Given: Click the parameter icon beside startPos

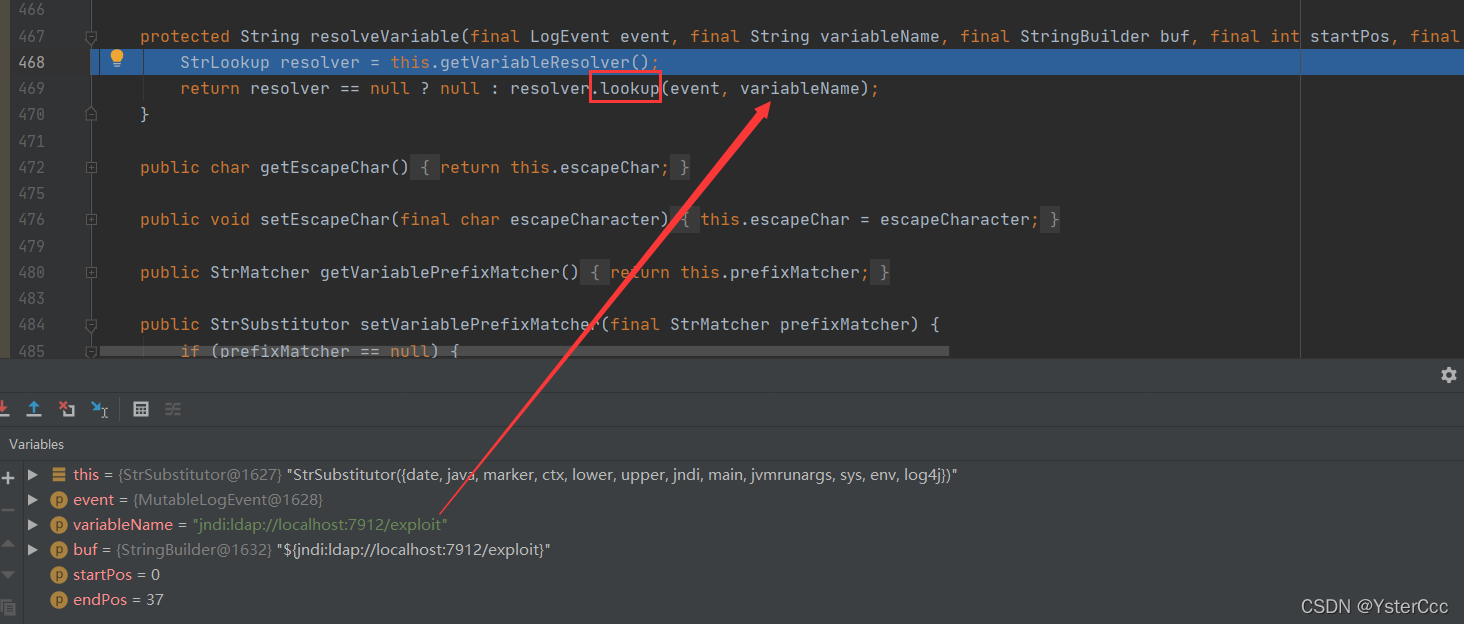Looking at the screenshot, I should [x=59, y=575].
